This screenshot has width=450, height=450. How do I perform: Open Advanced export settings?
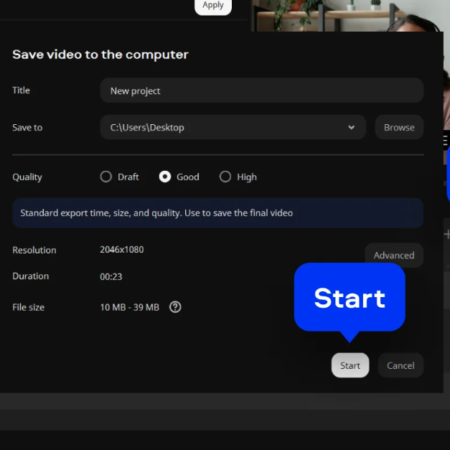click(x=394, y=255)
